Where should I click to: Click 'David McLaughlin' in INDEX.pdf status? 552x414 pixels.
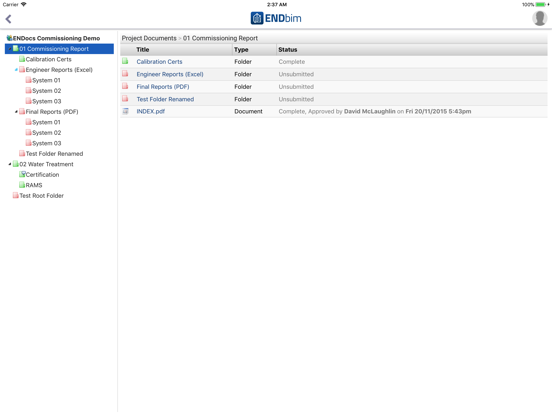point(370,111)
